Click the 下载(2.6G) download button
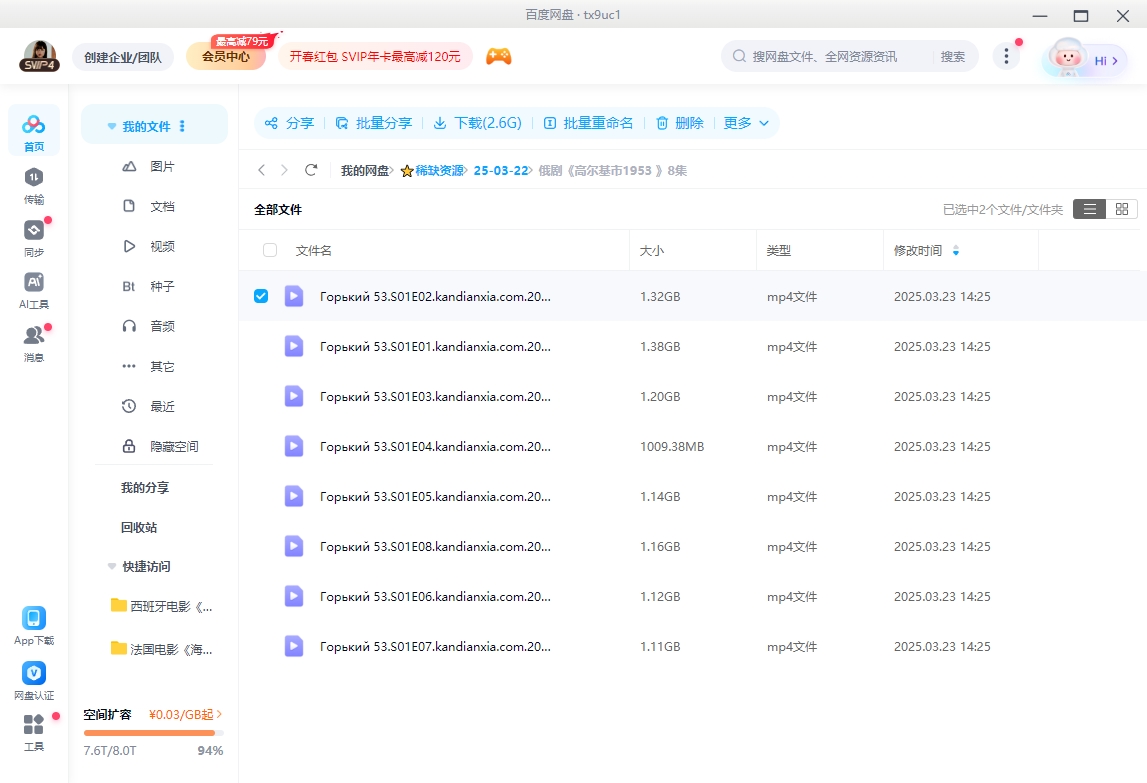 click(x=477, y=123)
